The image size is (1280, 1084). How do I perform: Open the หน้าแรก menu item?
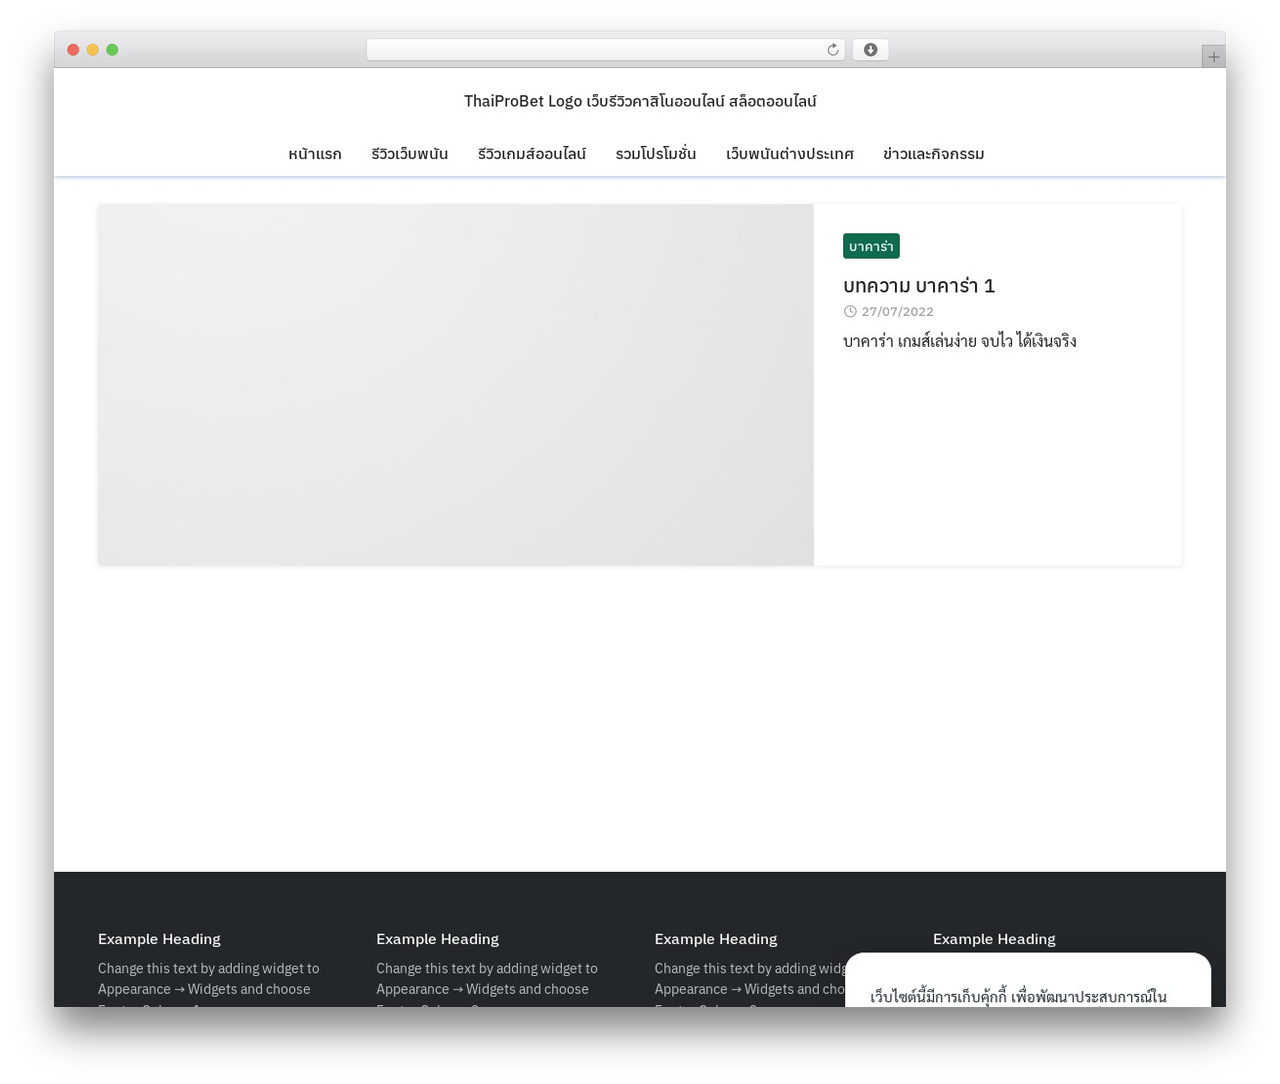click(315, 154)
